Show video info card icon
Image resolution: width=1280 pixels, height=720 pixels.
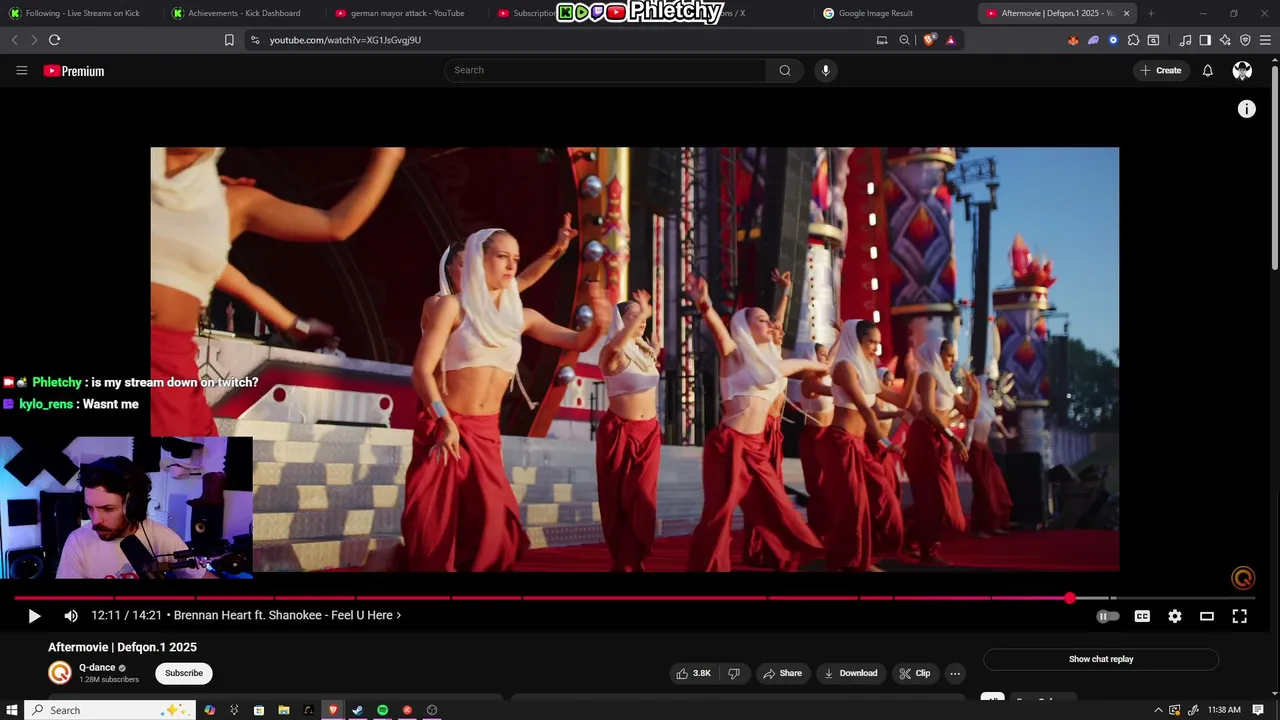(x=1246, y=109)
